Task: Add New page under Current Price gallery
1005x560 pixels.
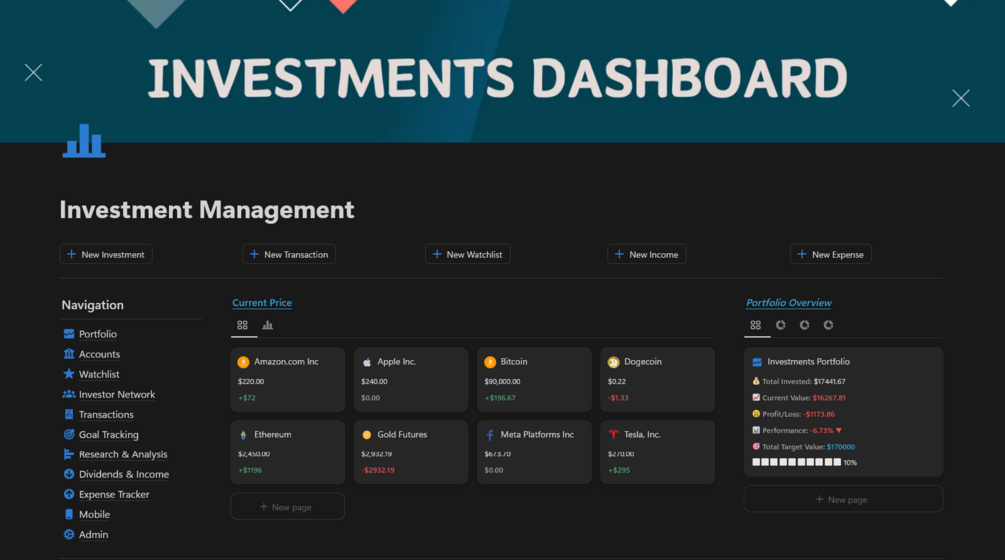Action: pyautogui.click(x=287, y=507)
